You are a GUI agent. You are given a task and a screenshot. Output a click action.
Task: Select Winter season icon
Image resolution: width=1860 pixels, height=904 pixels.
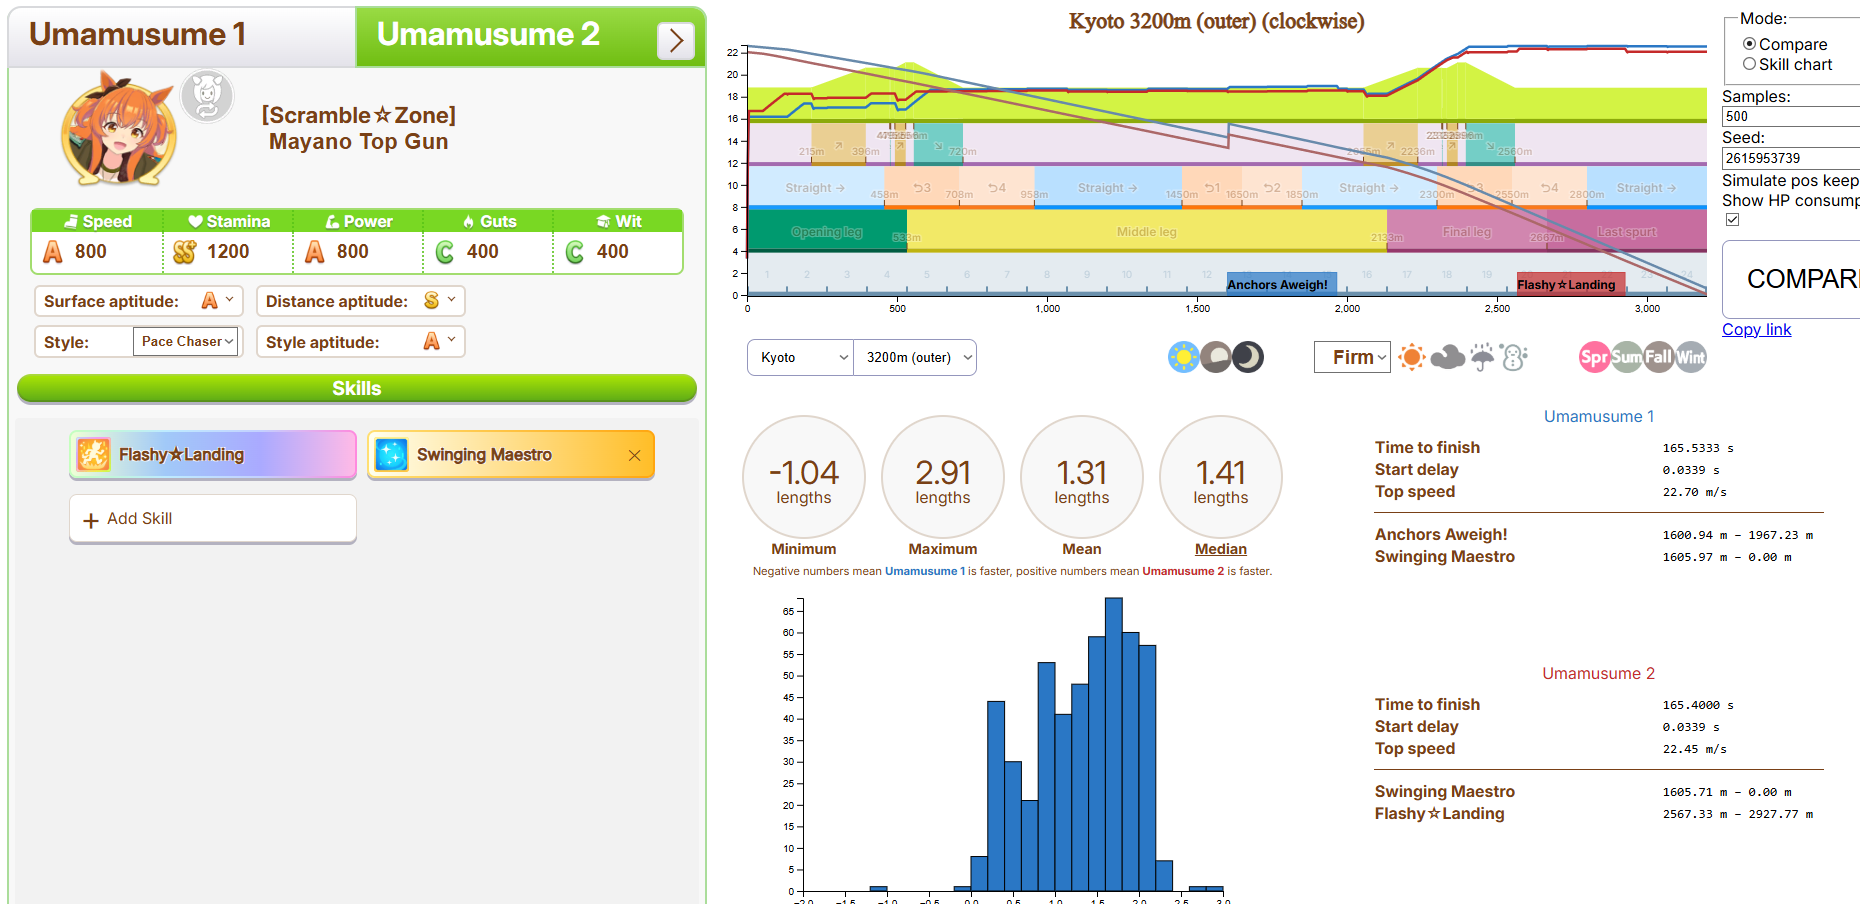tap(1691, 357)
